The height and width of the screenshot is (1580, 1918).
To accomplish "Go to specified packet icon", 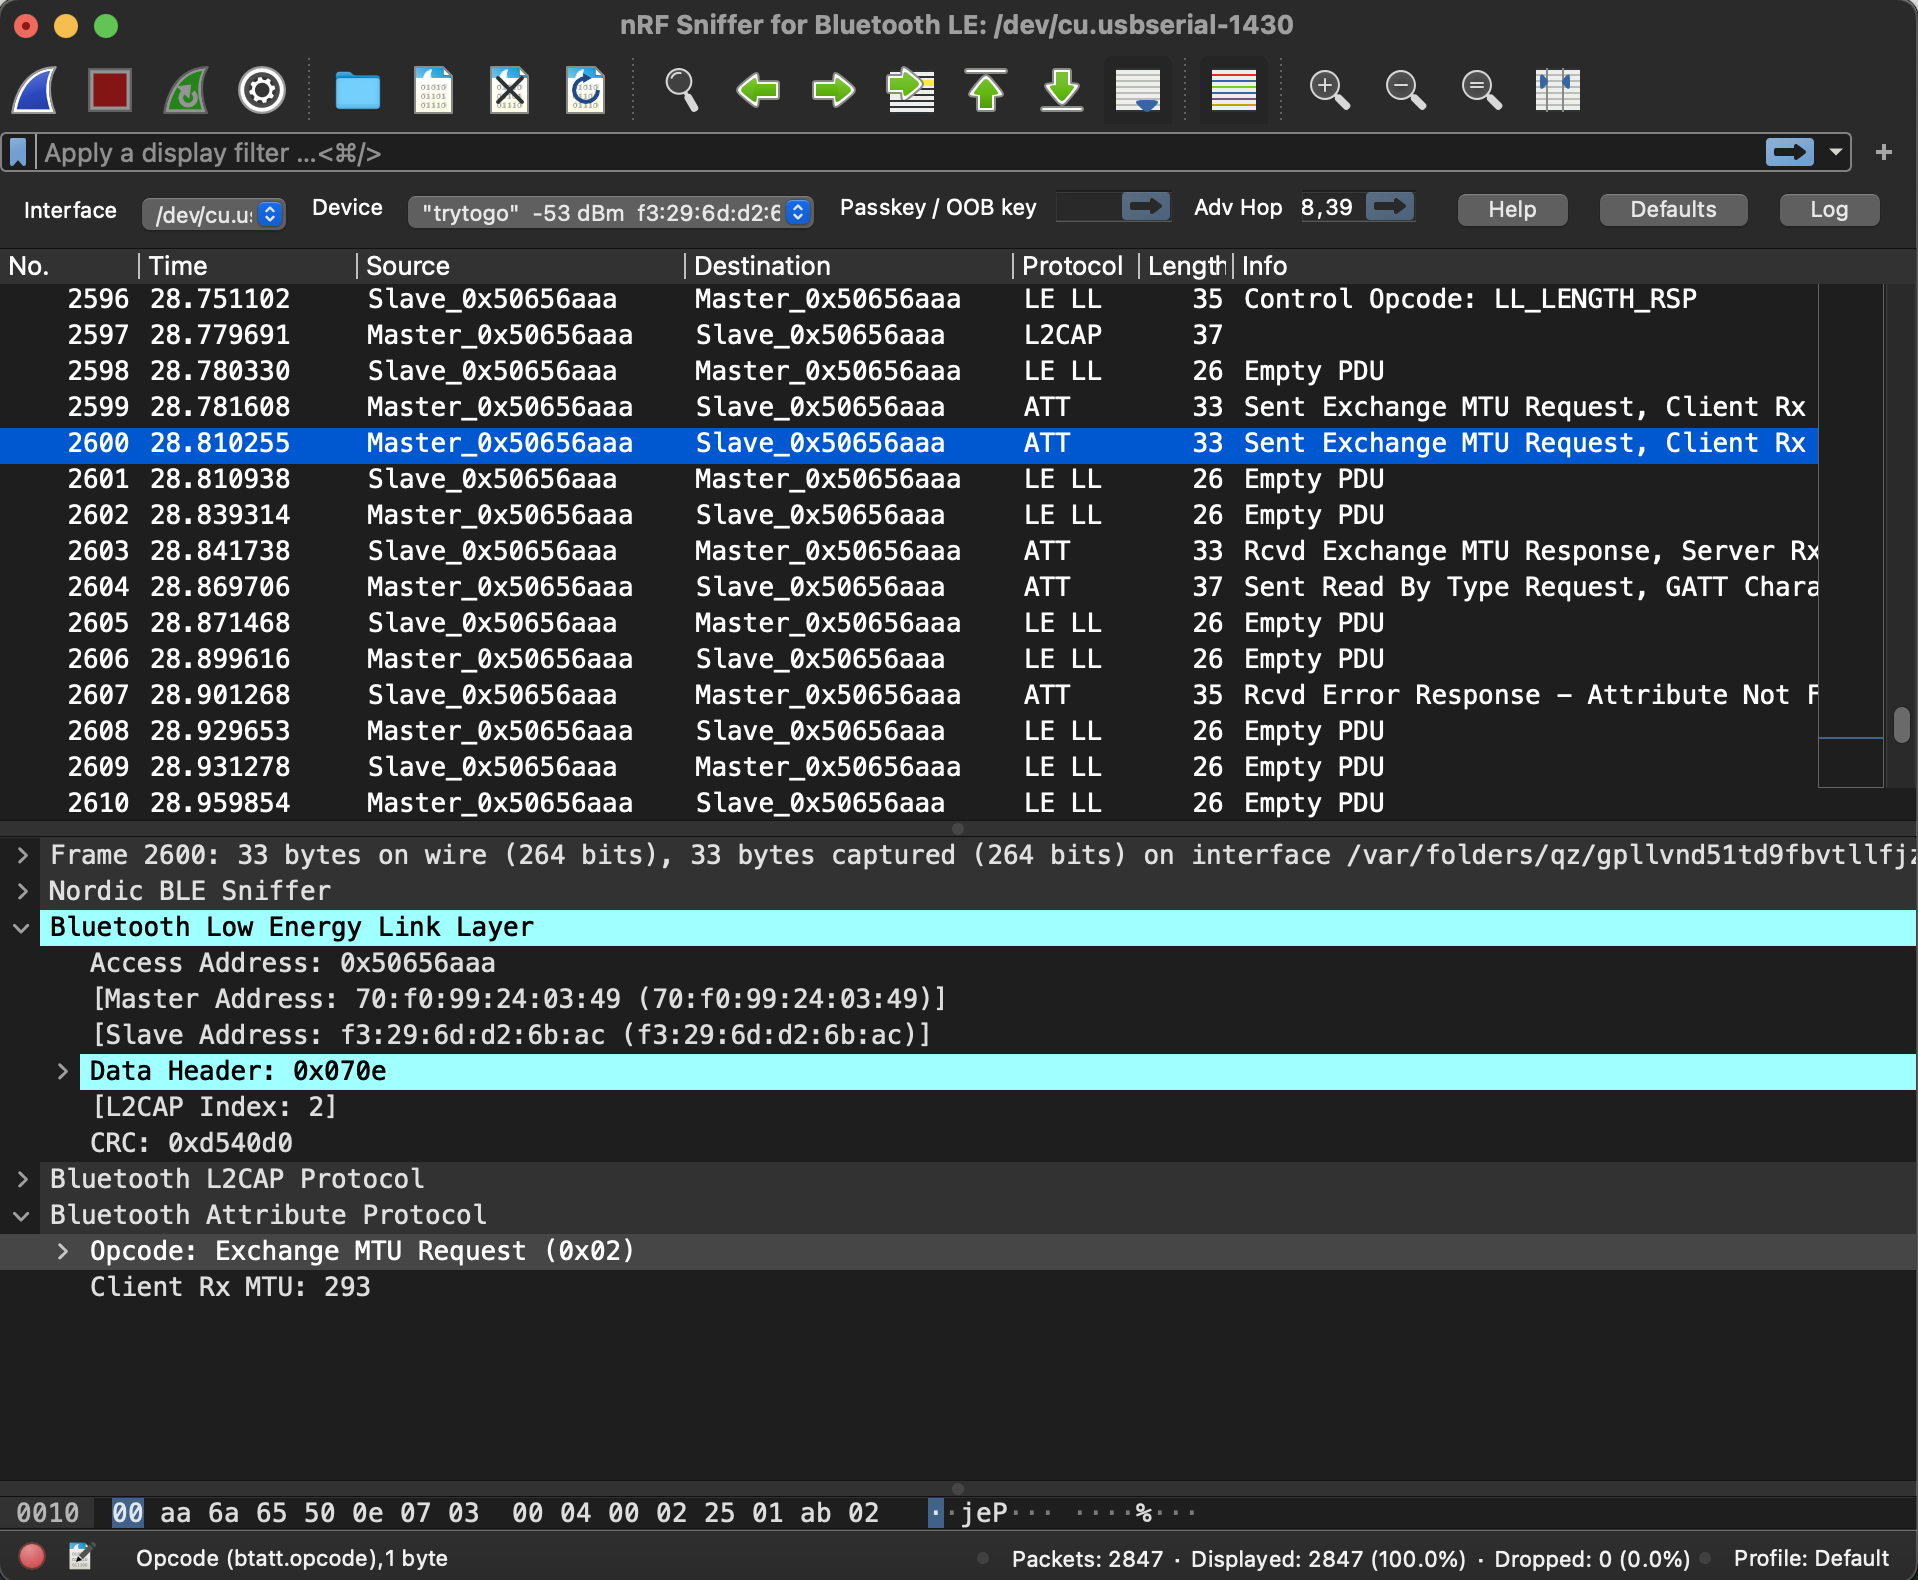I will click(x=910, y=90).
